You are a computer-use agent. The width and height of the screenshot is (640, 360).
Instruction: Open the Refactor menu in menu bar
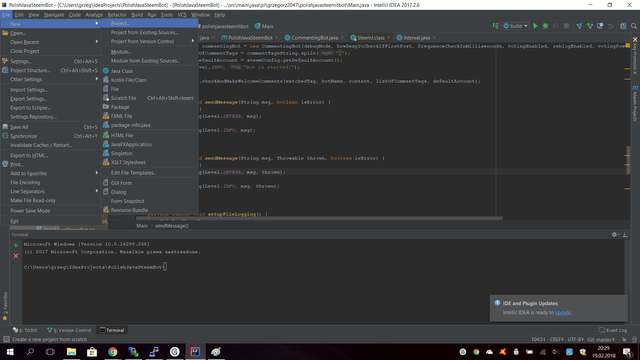coord(117,15)
